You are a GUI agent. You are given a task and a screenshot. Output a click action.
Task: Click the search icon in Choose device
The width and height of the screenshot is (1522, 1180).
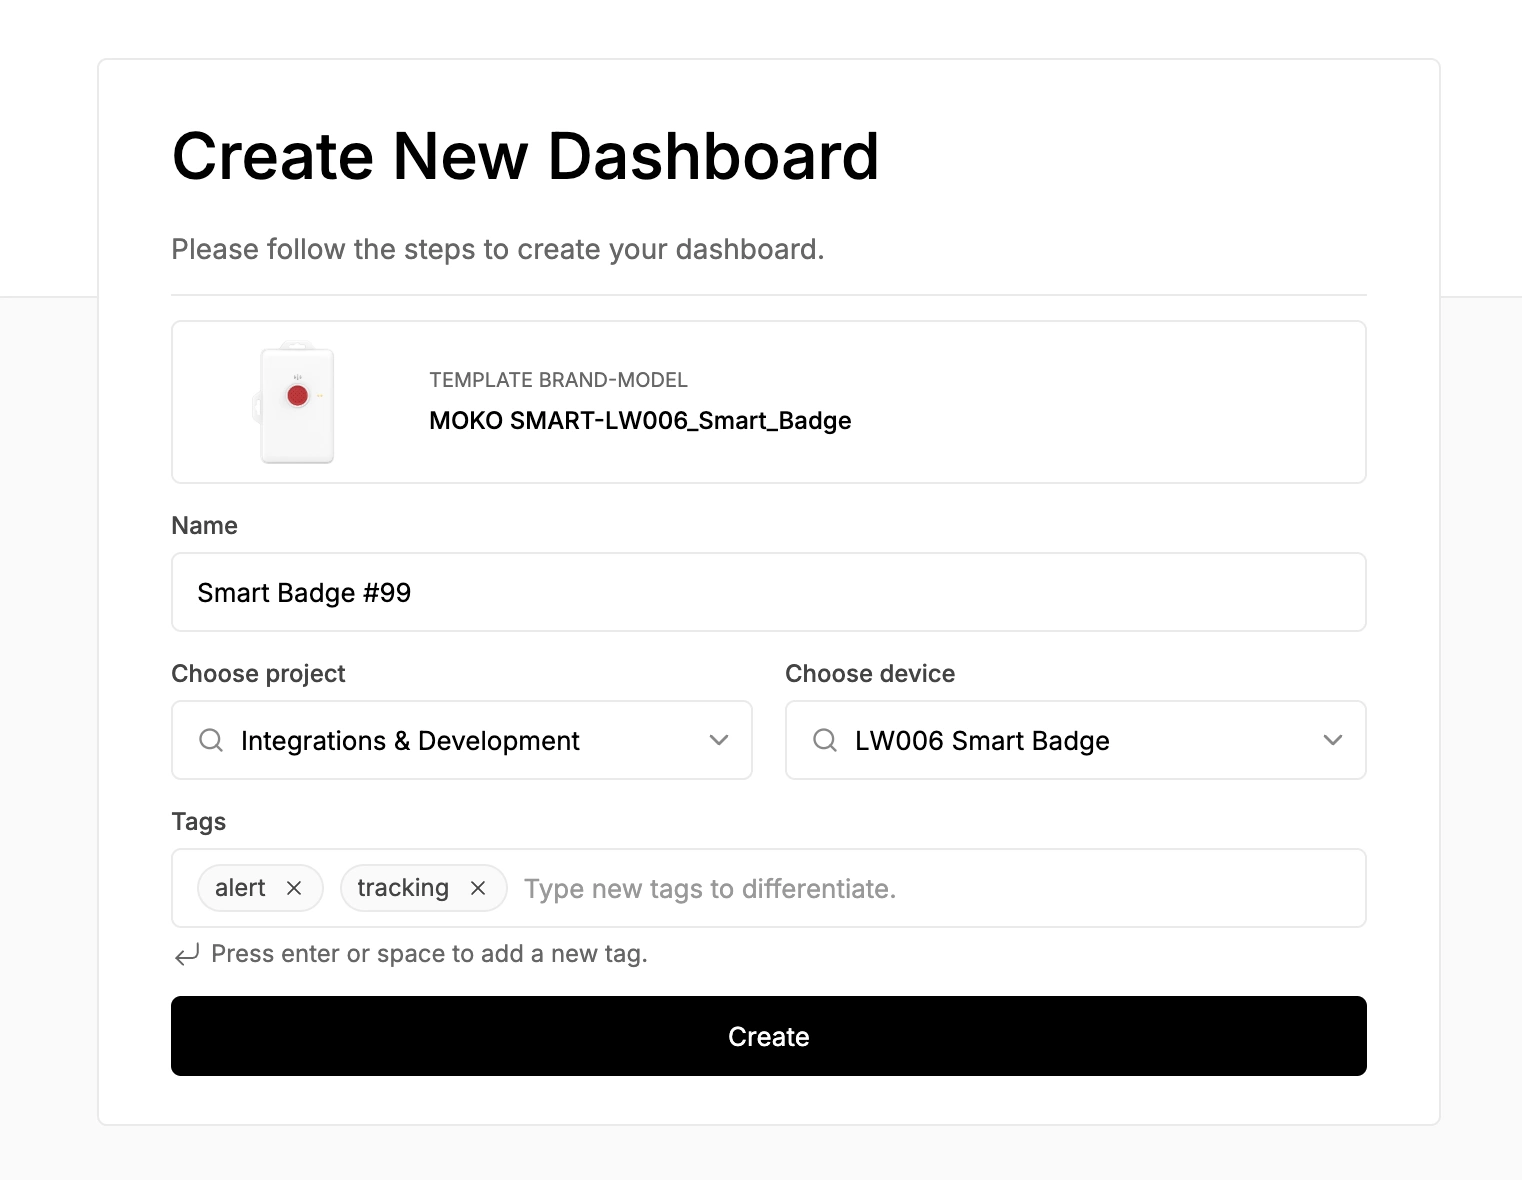point(825,740)
